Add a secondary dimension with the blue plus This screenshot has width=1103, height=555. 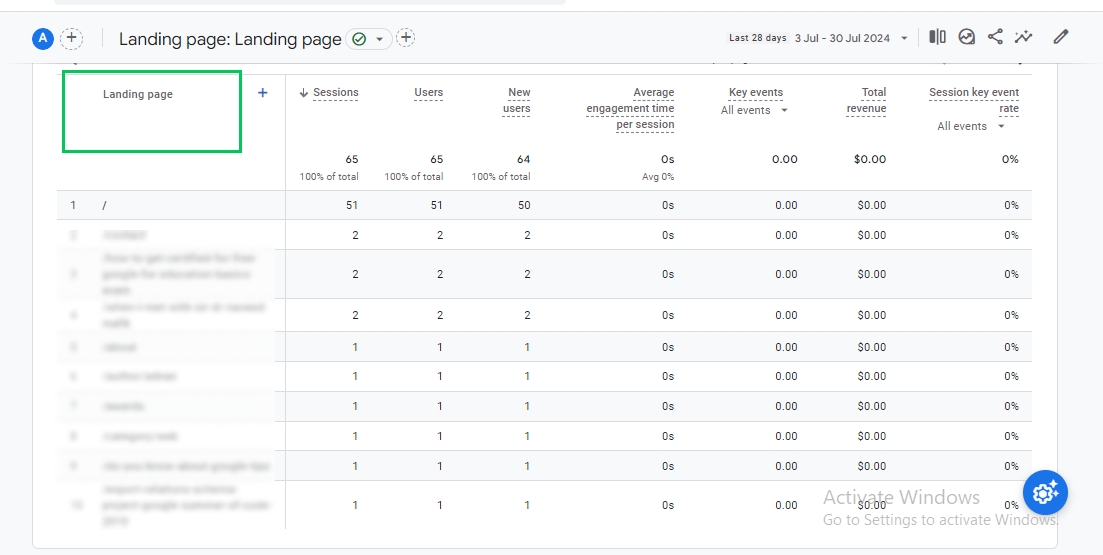(263, 93)
